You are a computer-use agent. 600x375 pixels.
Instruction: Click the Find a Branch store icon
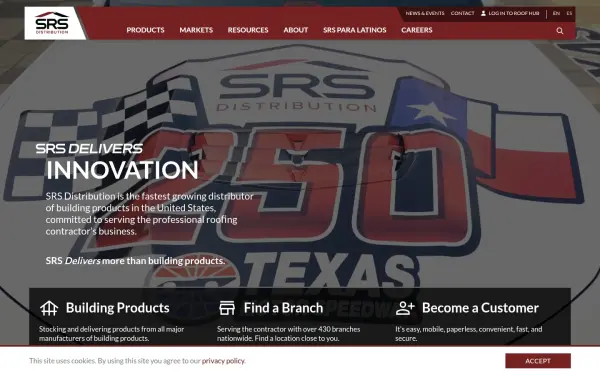pos(227,308)
